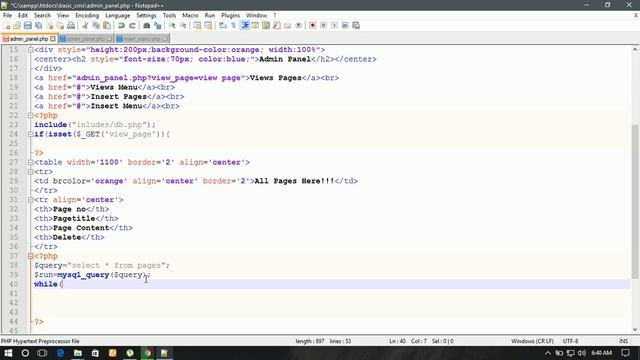The width and height of the screenshot is (640, 360).
Task: Run macro multiple times toolbar icon
Action: click(345, 26)
